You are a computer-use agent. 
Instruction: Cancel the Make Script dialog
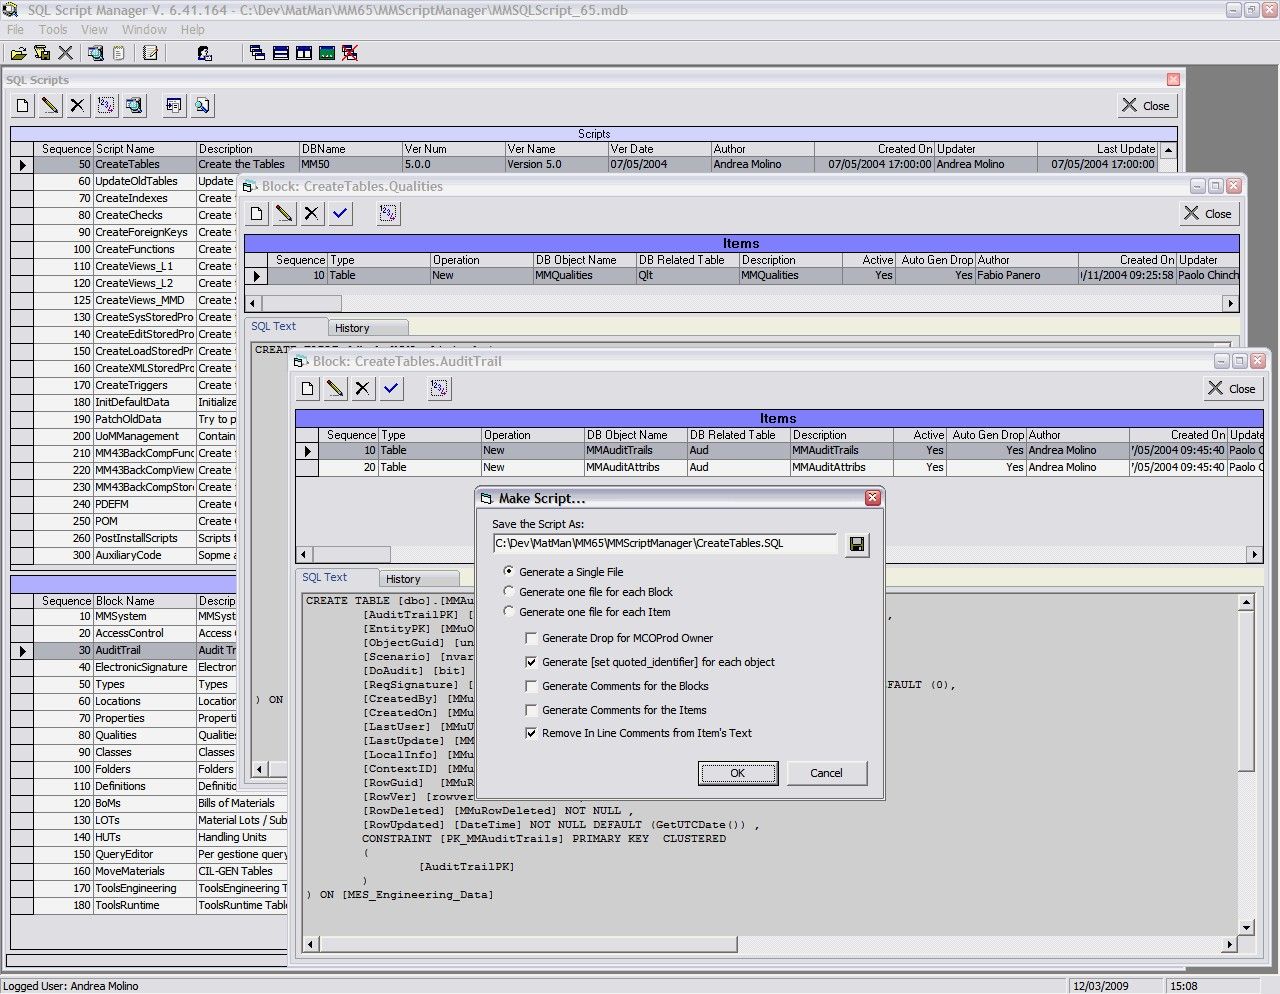pyautogui.click(x=826, y=773)
